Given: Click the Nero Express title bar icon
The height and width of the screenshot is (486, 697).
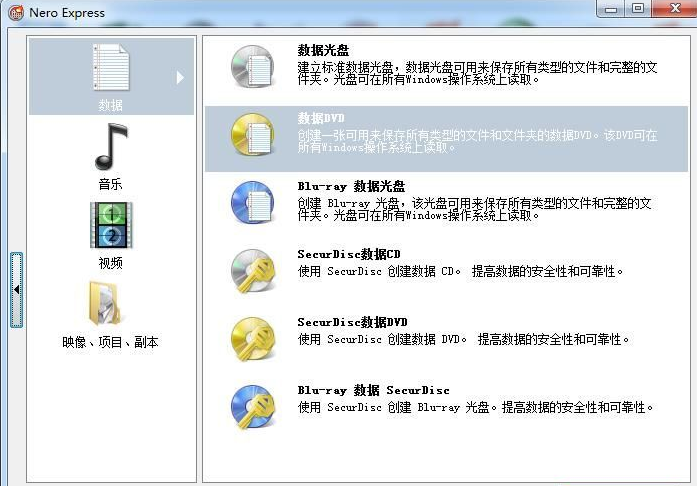Looking at the screenshot, I should tap(16, 12).
